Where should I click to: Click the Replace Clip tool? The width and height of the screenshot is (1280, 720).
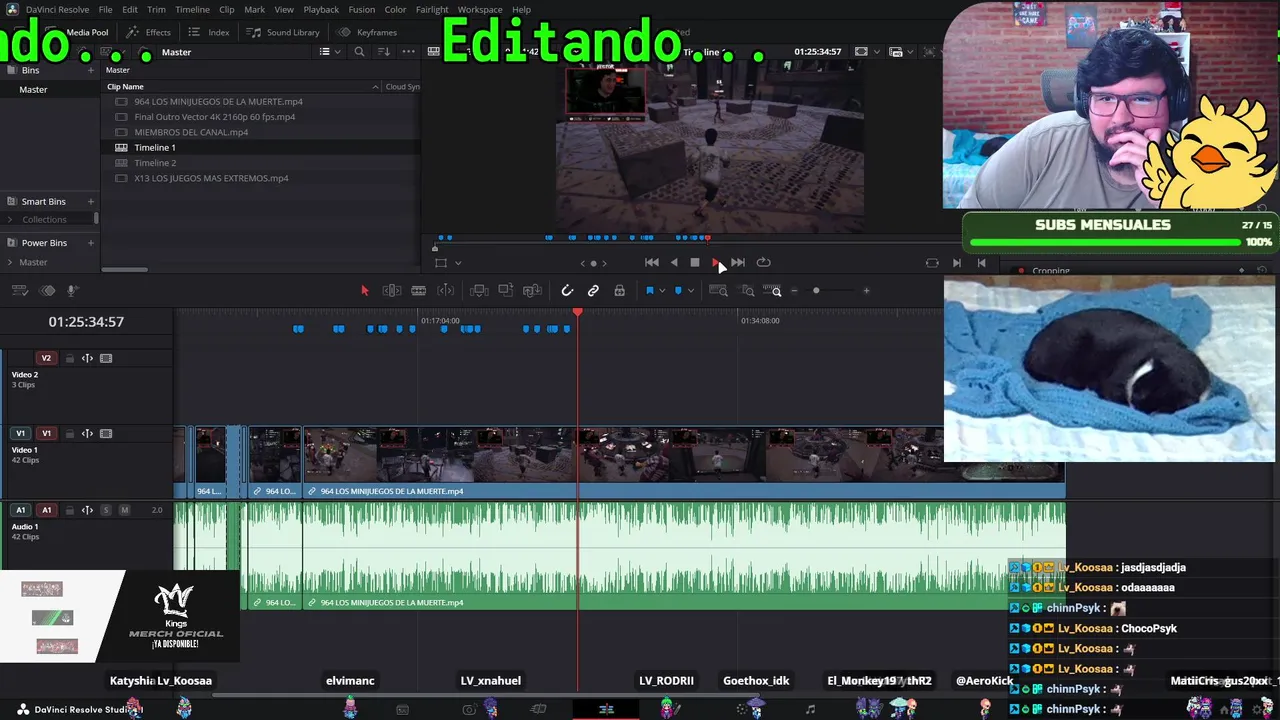(x=533, y=291)
